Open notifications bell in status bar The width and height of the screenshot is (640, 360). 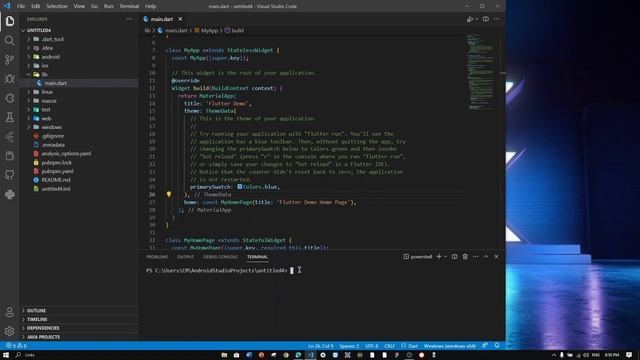point(497,345)
